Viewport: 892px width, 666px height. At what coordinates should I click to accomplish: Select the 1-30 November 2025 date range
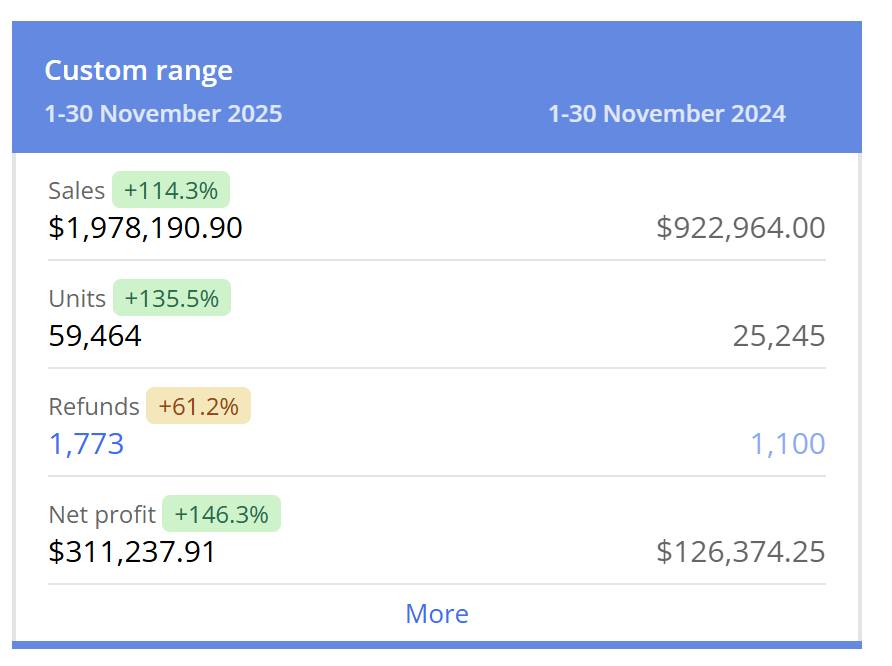[163, 114]
